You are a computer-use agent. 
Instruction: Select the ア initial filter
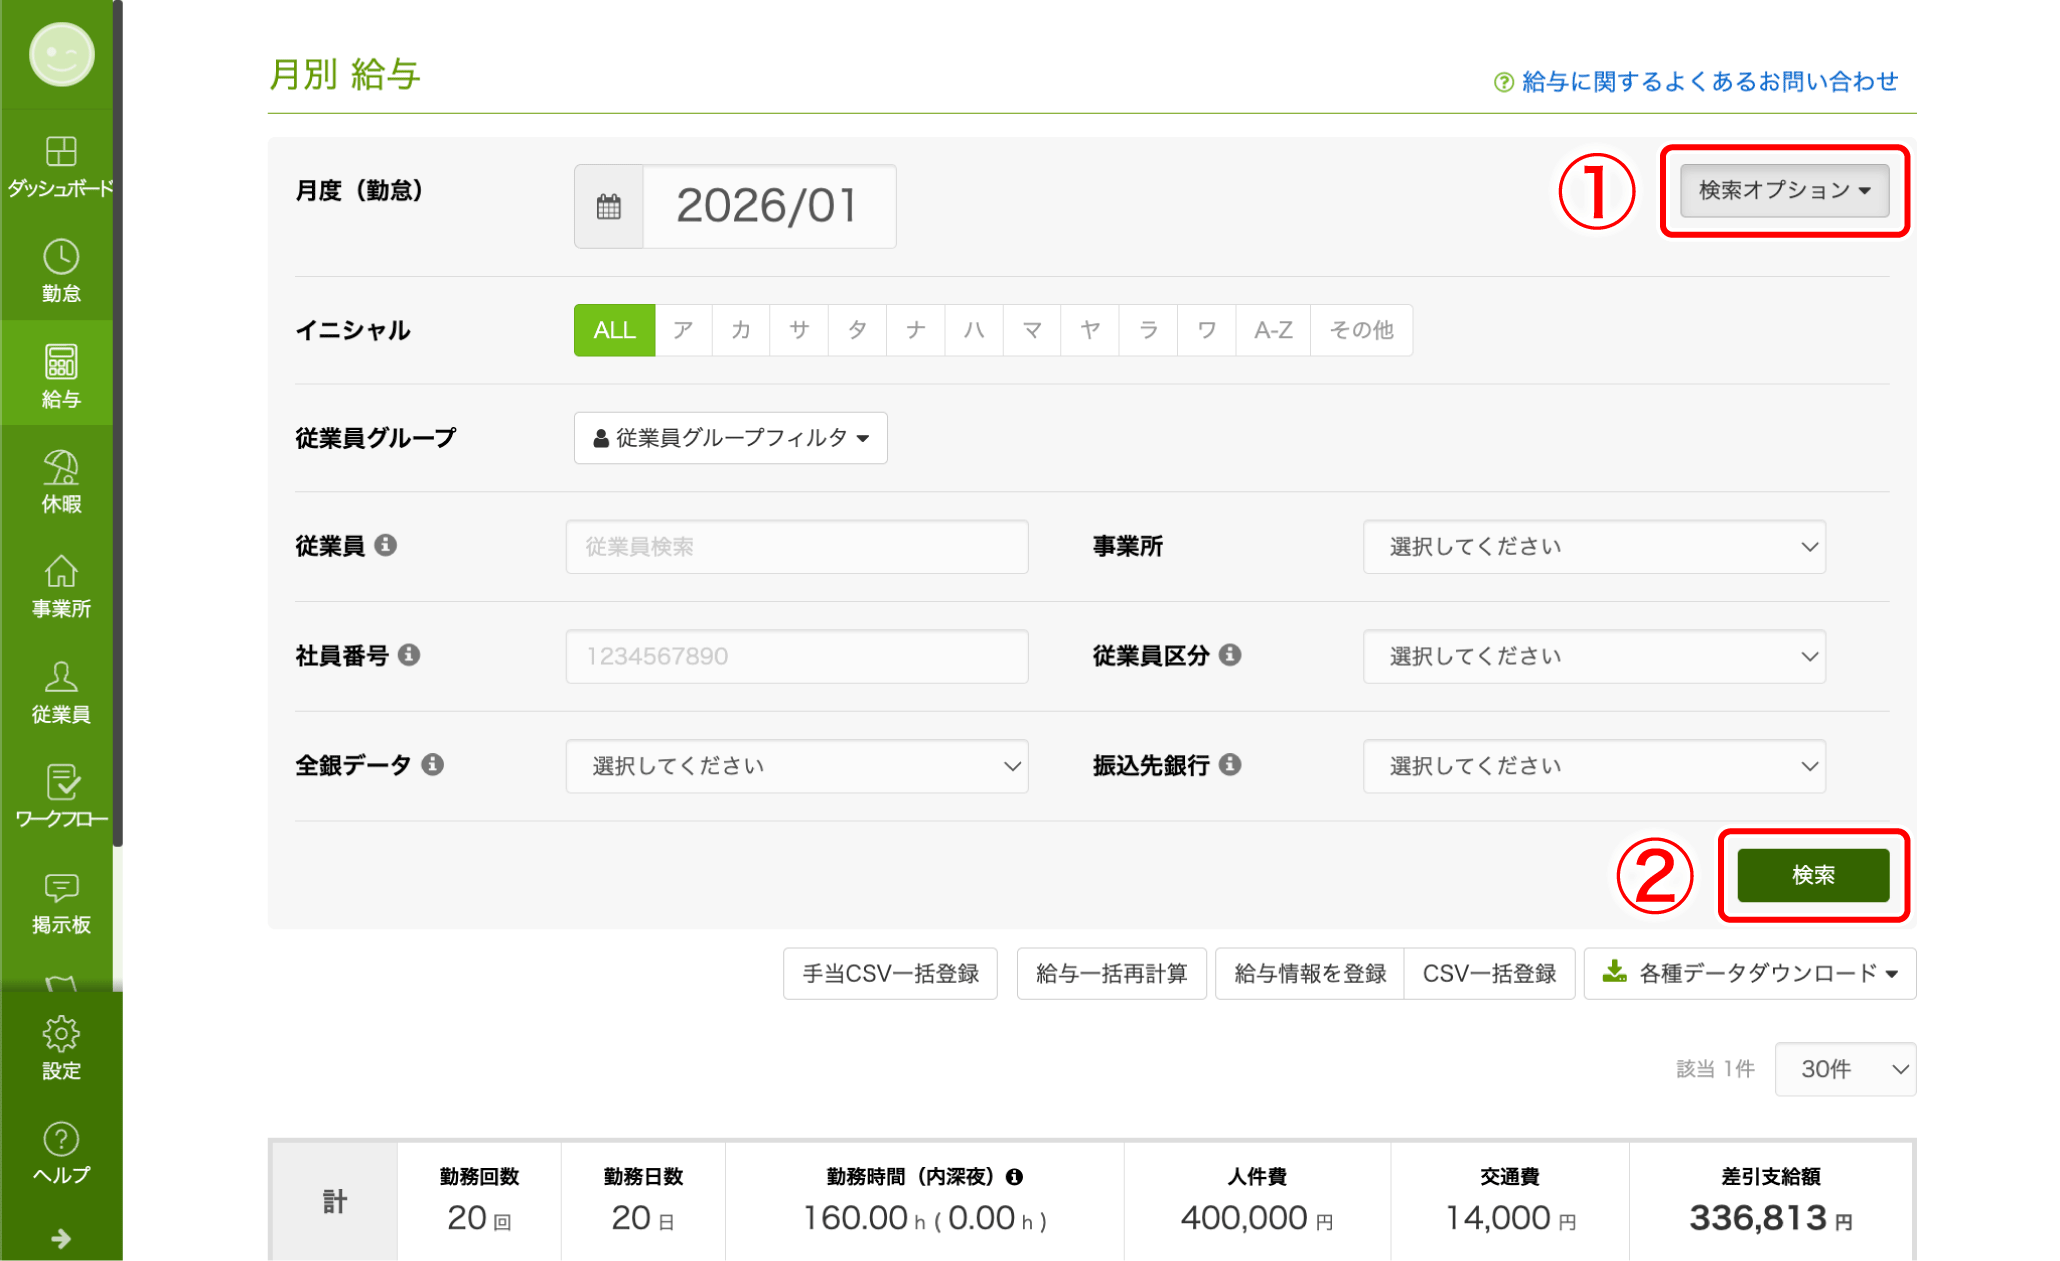coord(683,330)
